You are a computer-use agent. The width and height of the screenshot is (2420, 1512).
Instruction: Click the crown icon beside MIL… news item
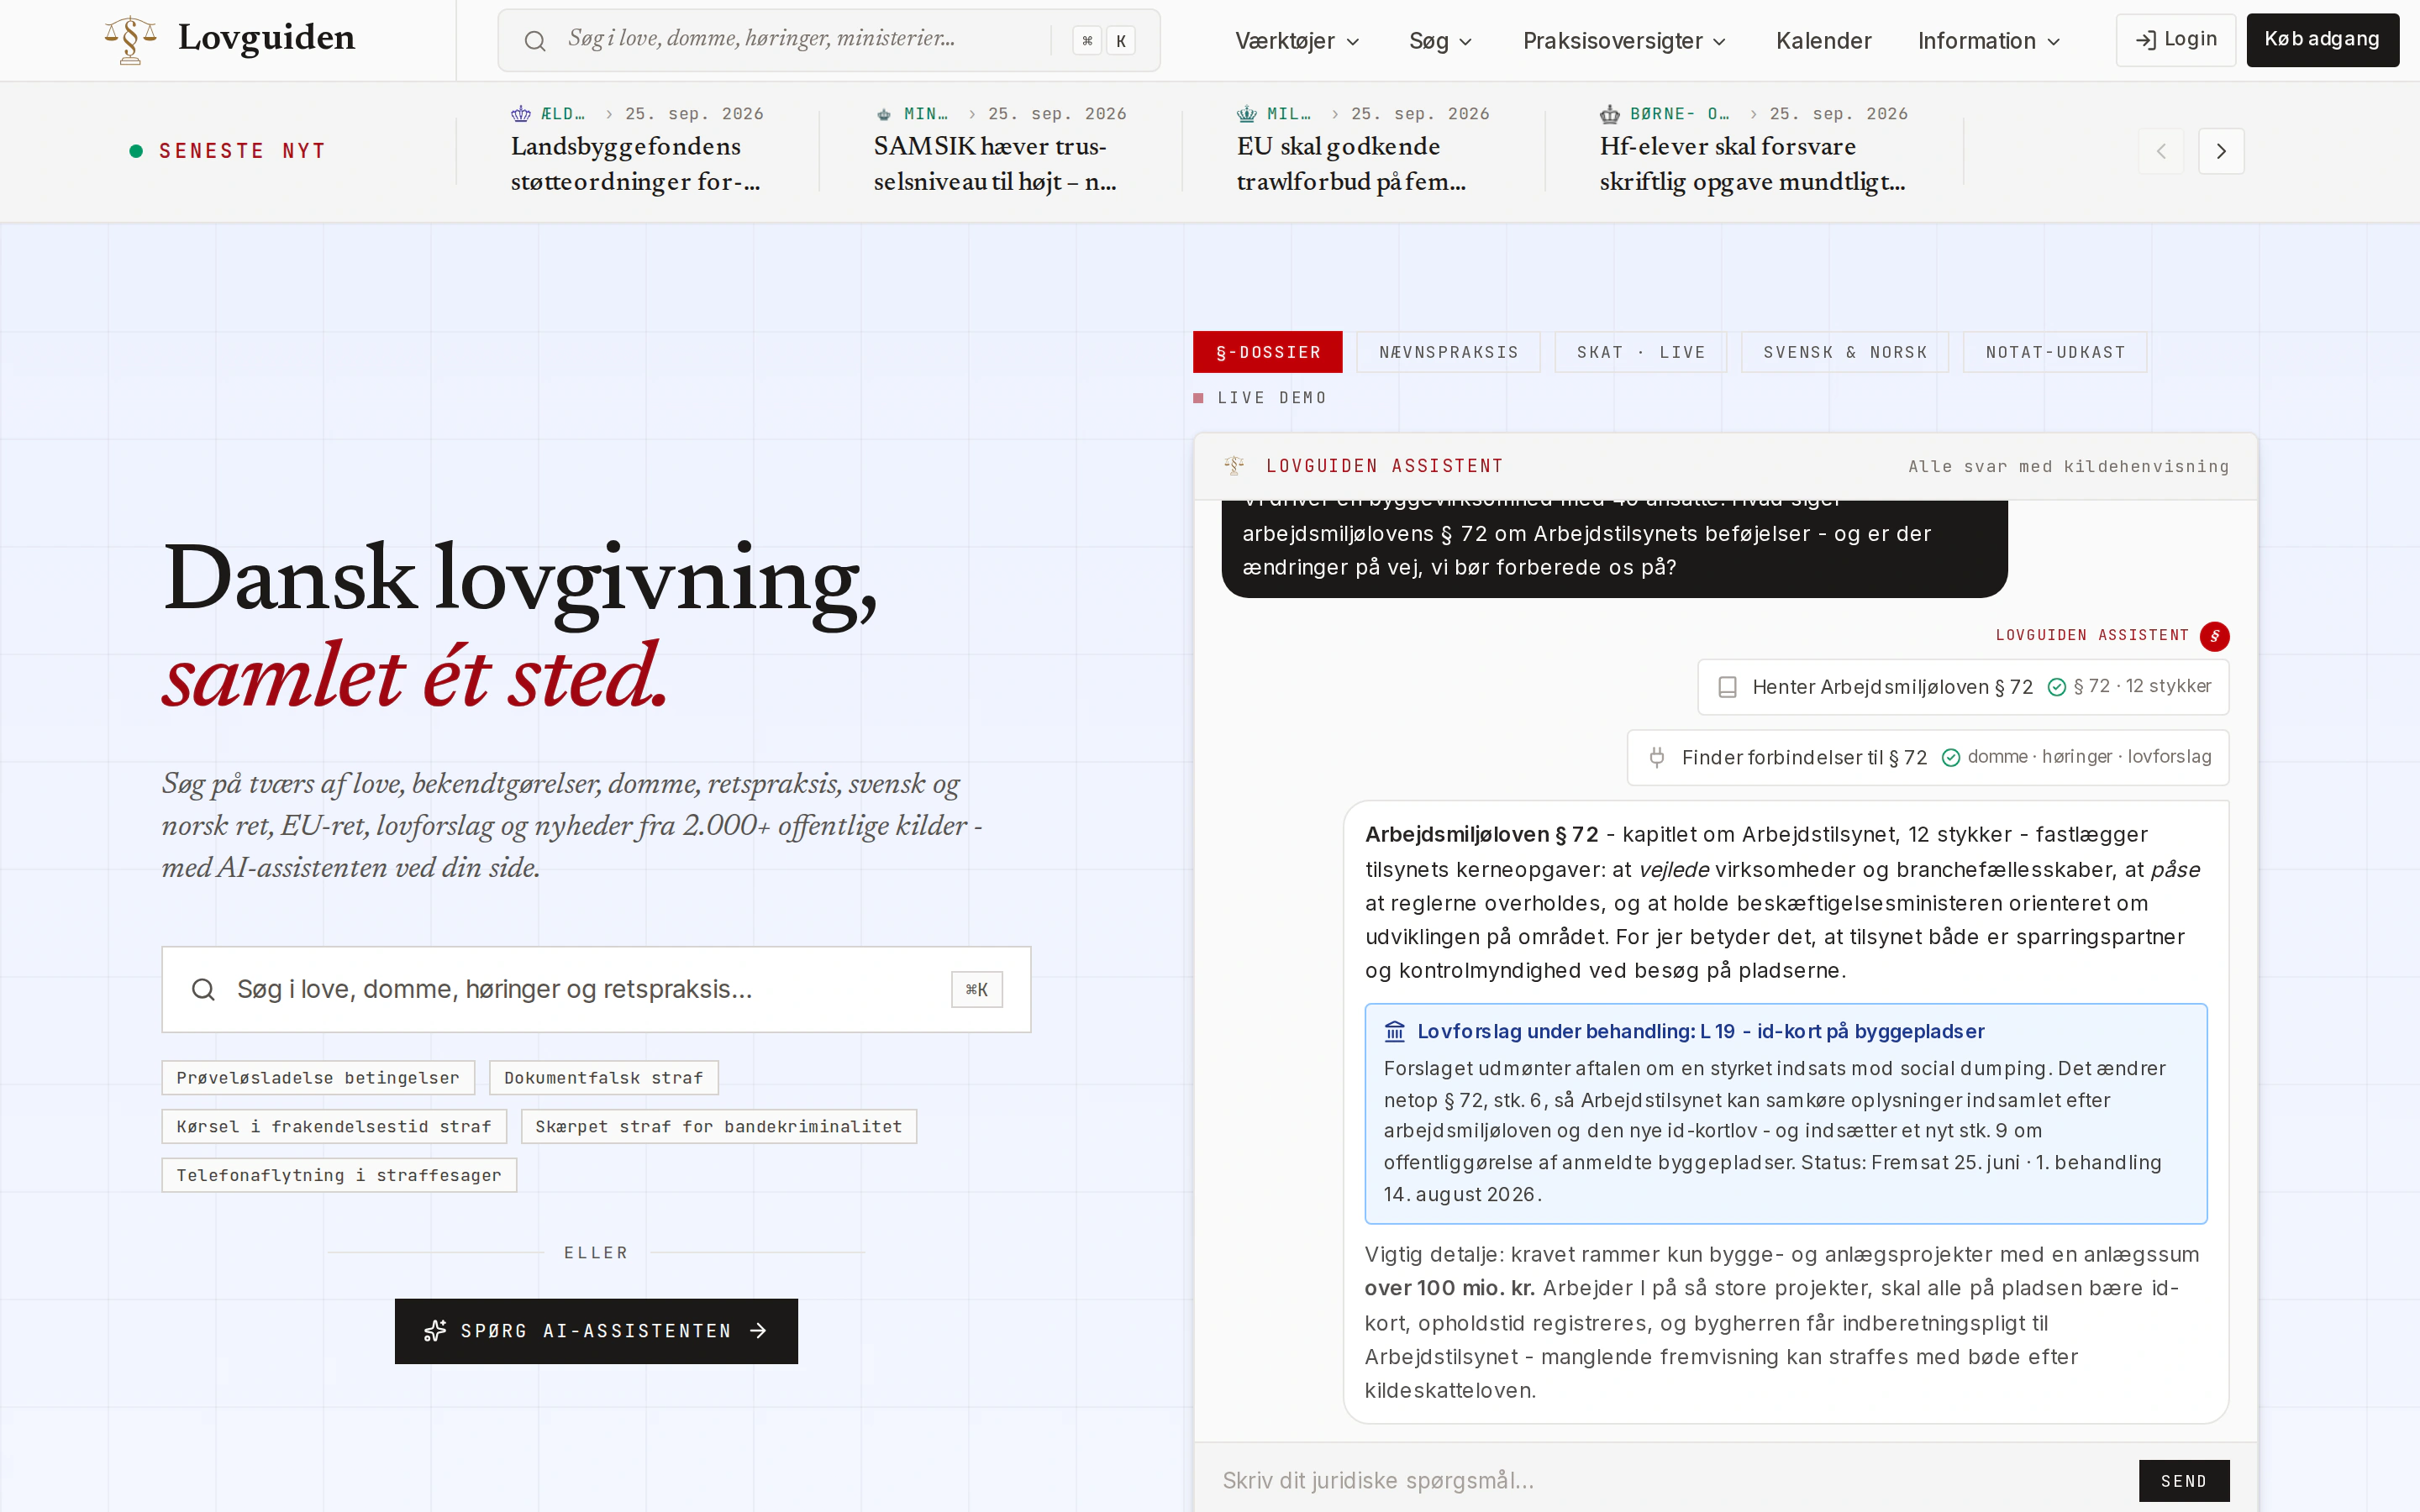tap(1247, 114)
